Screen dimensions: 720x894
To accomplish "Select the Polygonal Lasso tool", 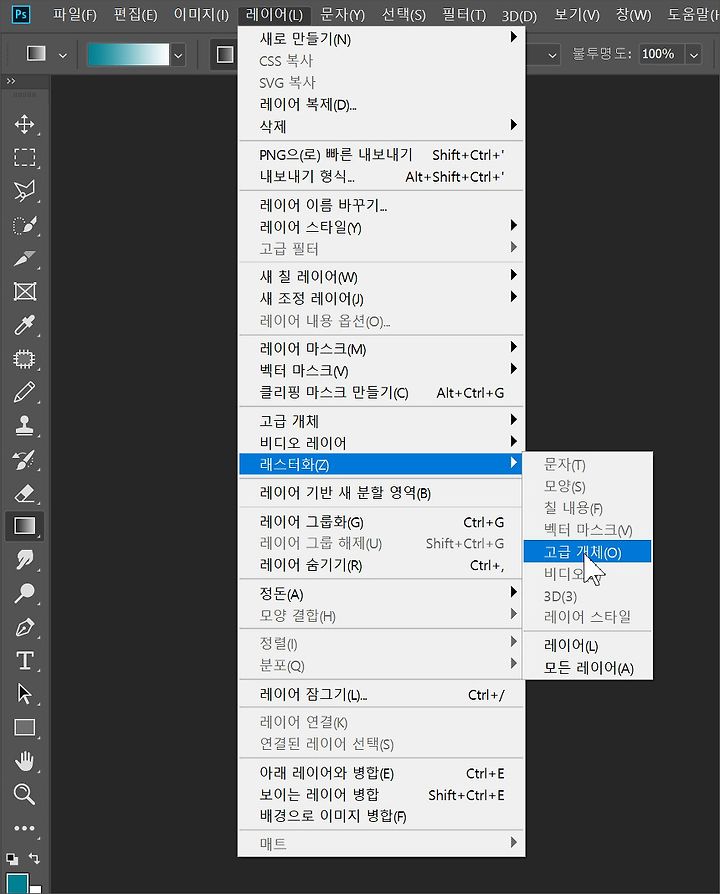I will 24,190.
